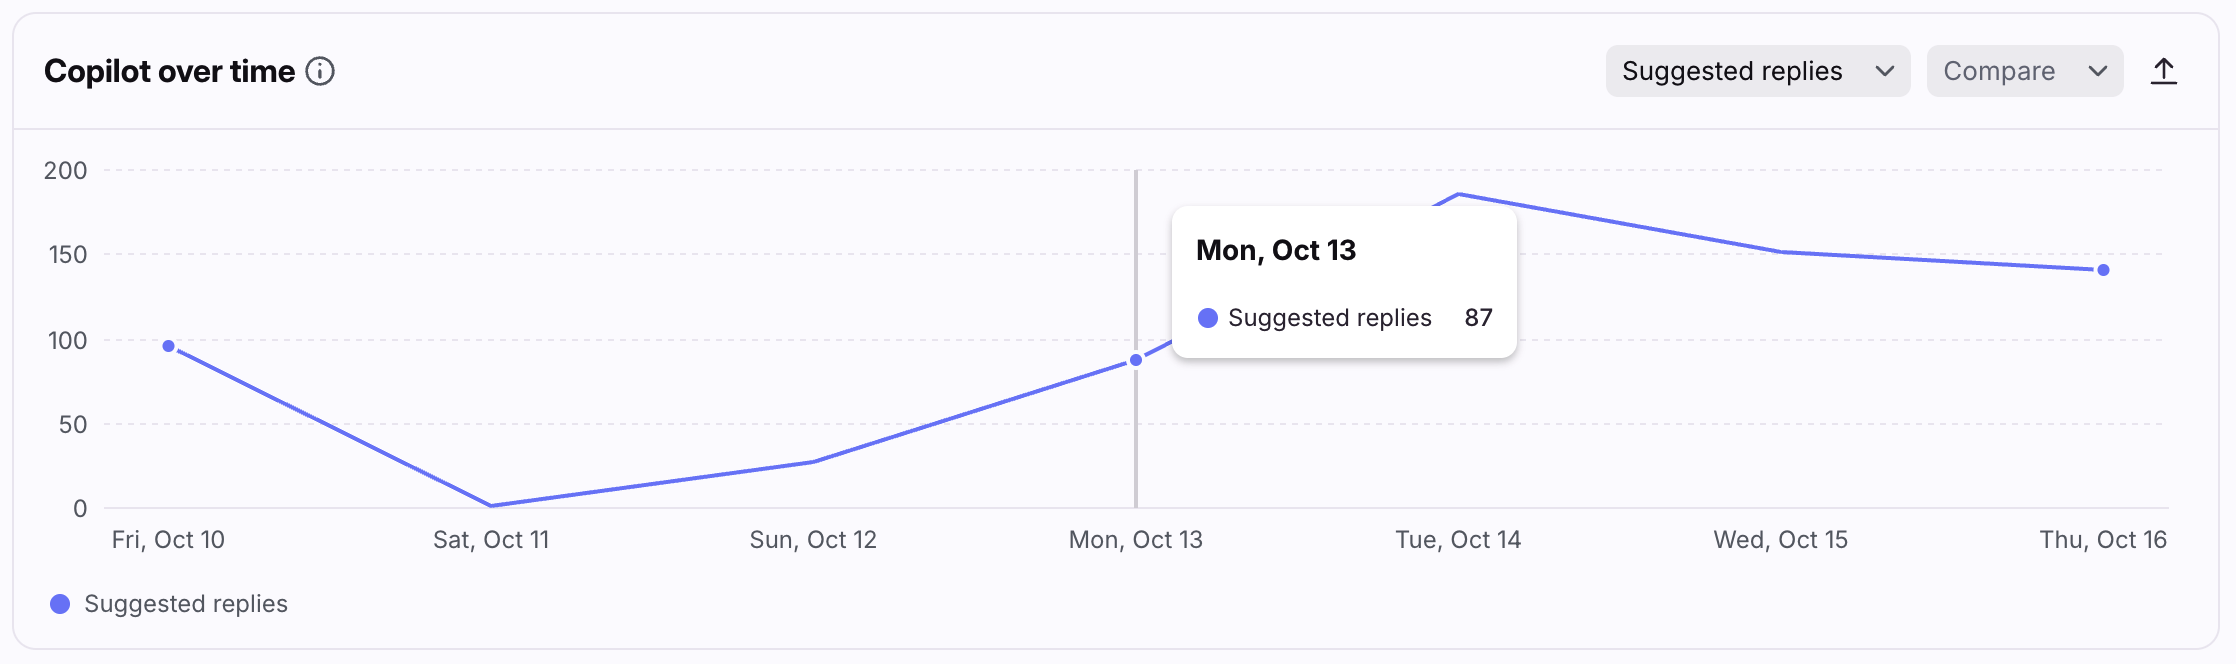Image resolution: width=2236 pixels, height=664 pixels.
Task: Click the Wed, Oct 15 axis label
Action: coord(1780,540)
